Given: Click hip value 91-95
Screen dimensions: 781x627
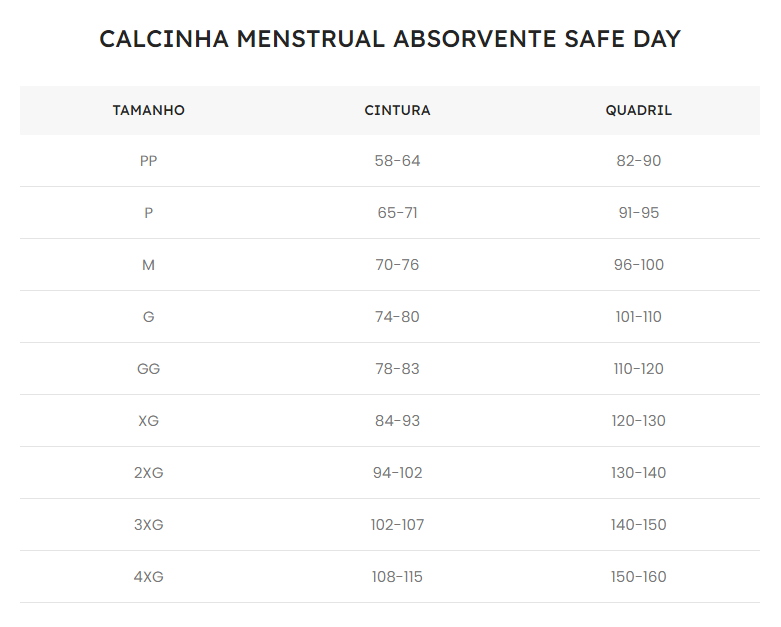Looking at the screenshot, I should (639, 213).
